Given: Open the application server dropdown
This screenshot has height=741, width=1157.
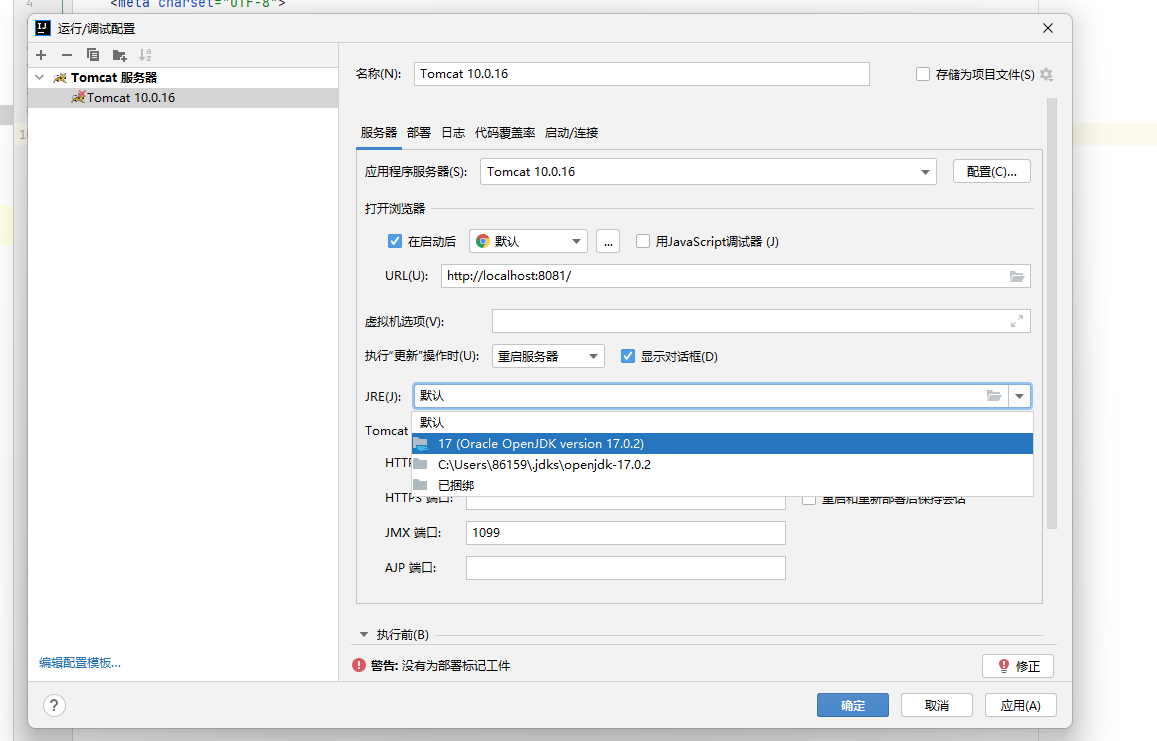Looking at the screenshot, I should (925, 172).
